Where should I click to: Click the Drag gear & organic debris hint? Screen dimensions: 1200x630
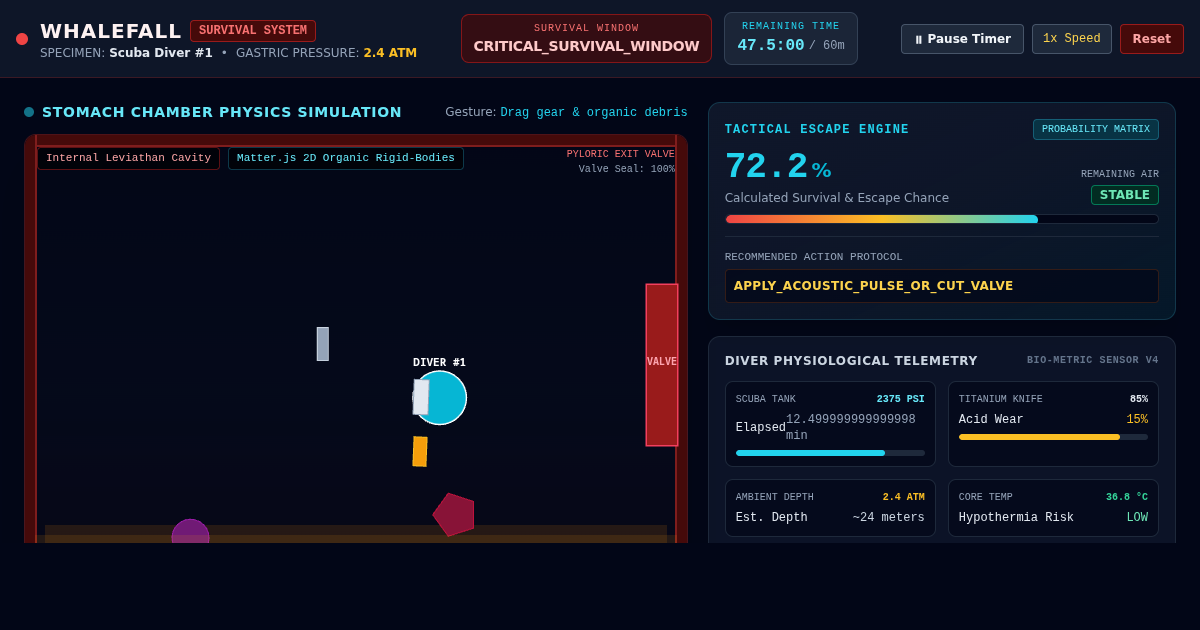(594, 112)
